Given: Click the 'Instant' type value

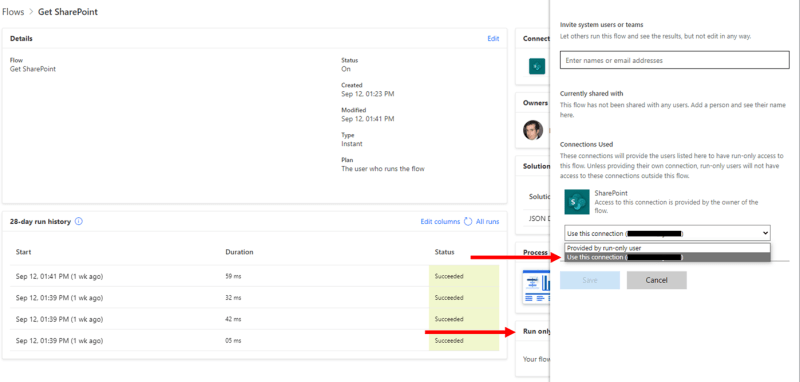Looking at the screenshot, I should coord(352,144).
